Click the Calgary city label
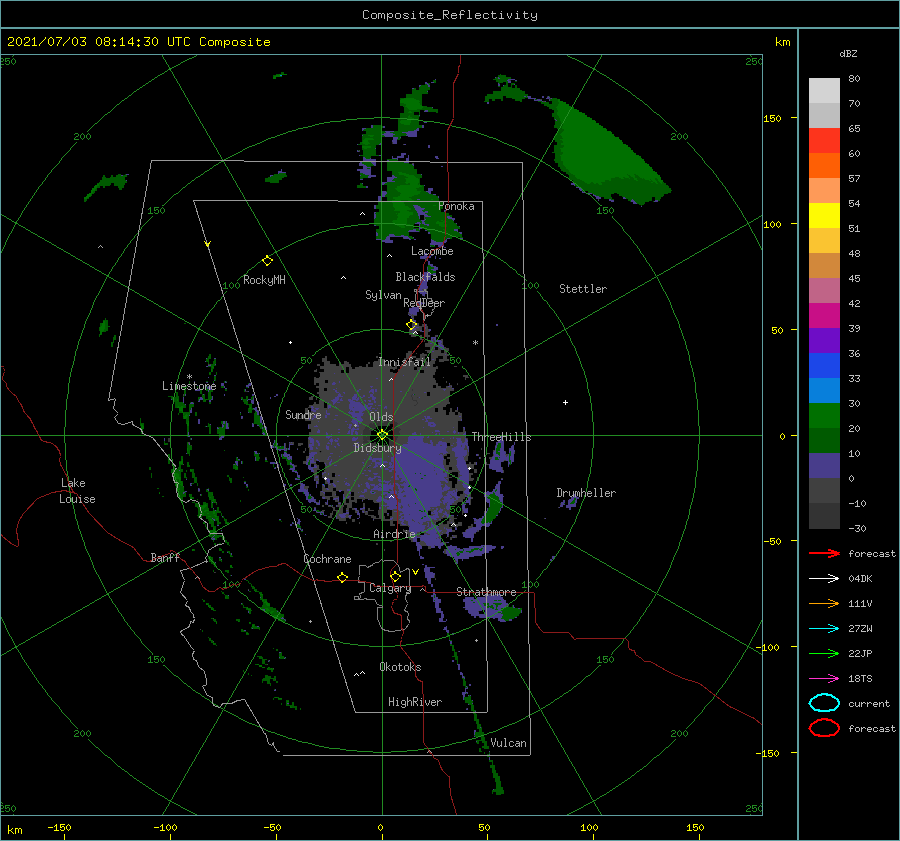The image size is (900, 841). [390, 588]
